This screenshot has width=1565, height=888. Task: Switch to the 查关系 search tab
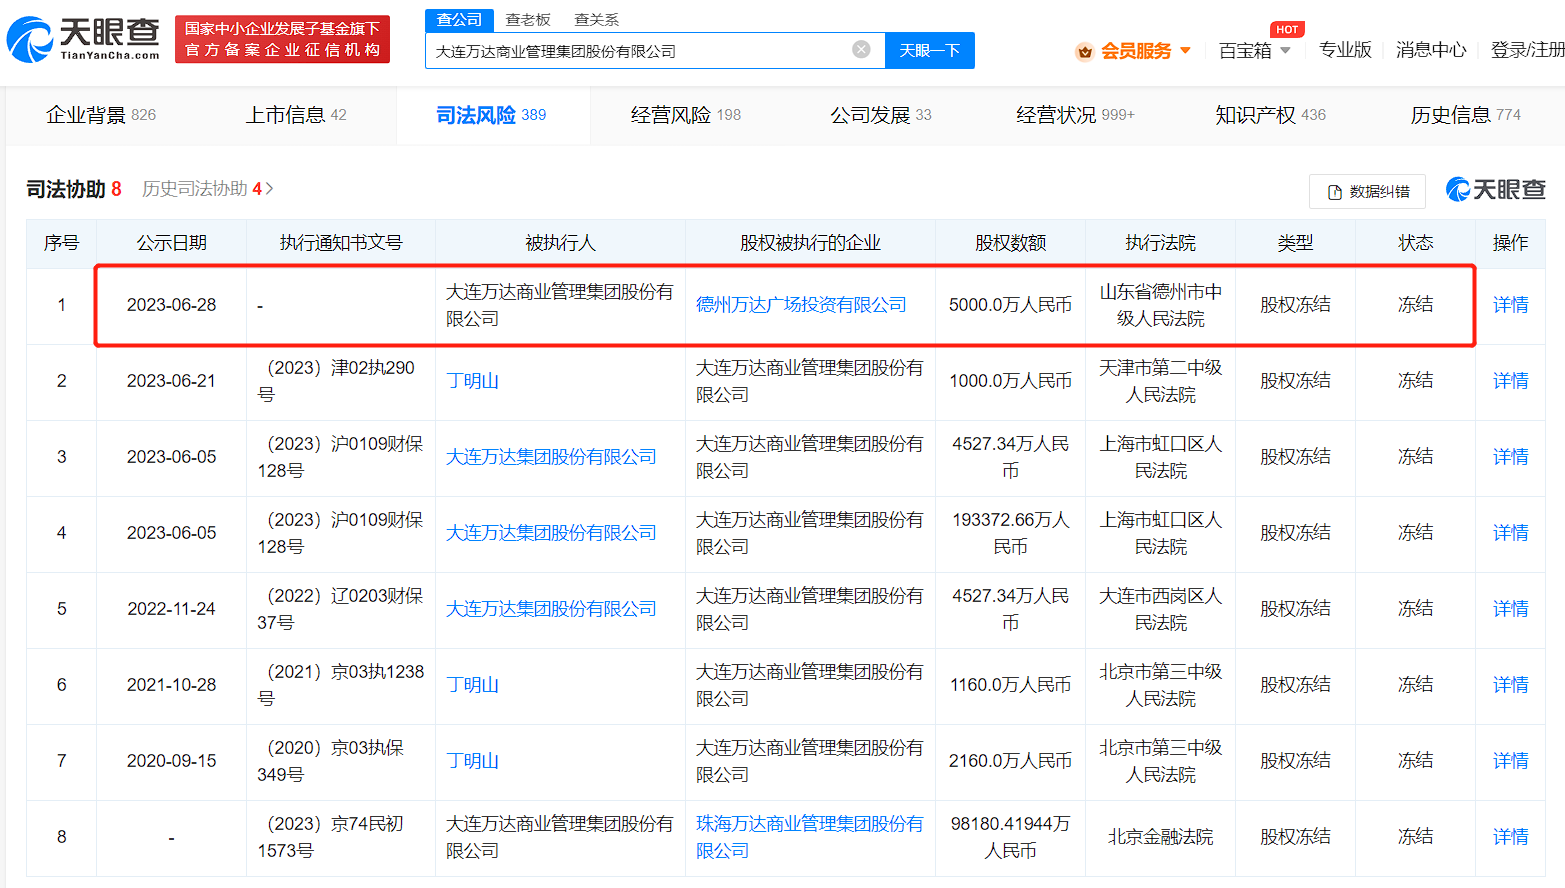click(x=596, y=20)
